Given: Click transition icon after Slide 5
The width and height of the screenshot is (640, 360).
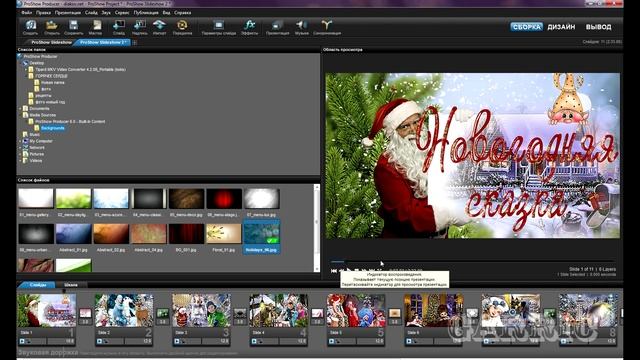Looking at the screenshot, I should [x=395, y=313].
